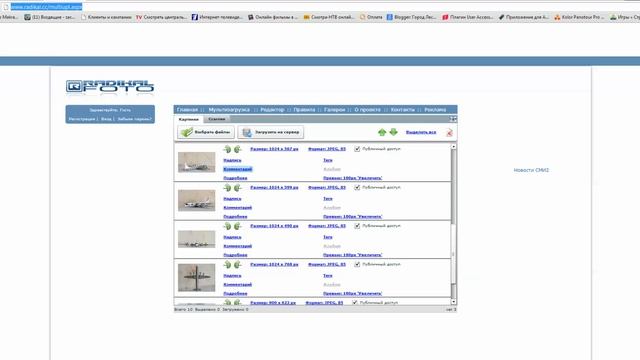
Task: Open the Онлайн фильмы в... bookmark
Action: [x=273, y=17]
